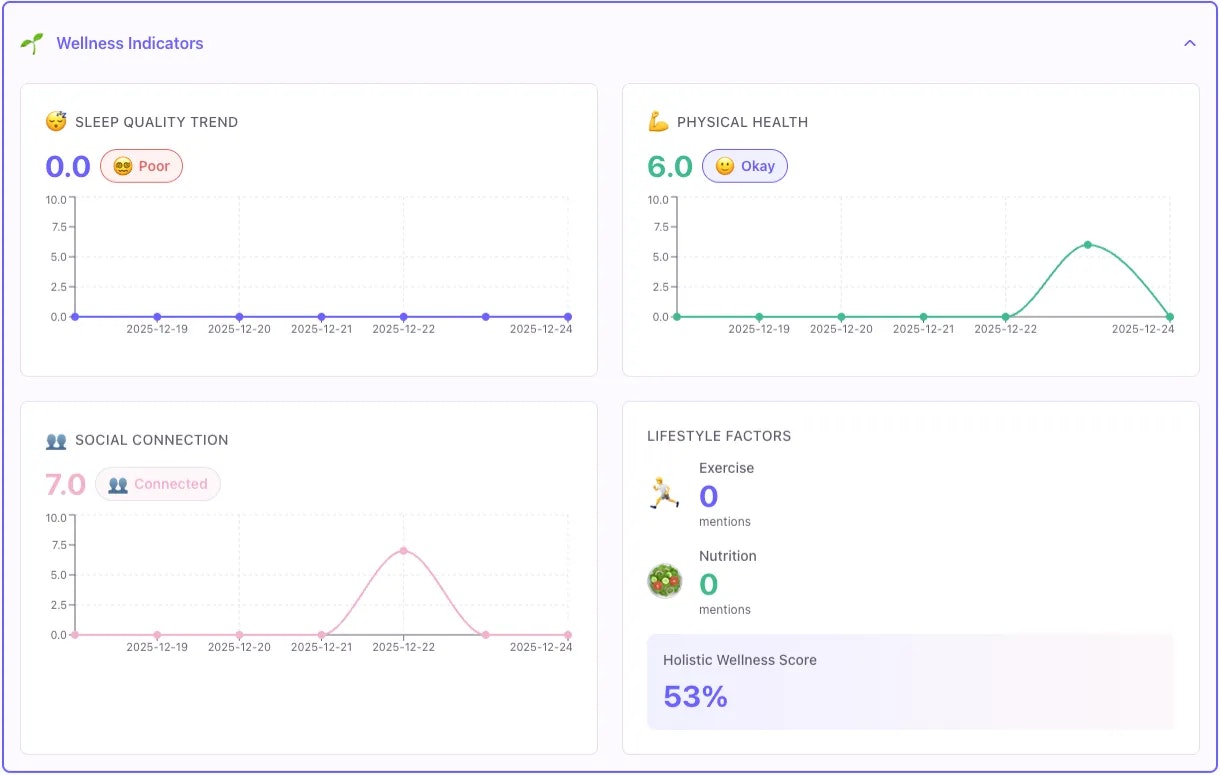This screenshot has height=775, width=1220.
Task: Select the salad icon next to Nutrition
Action: (x=664, y=581)
